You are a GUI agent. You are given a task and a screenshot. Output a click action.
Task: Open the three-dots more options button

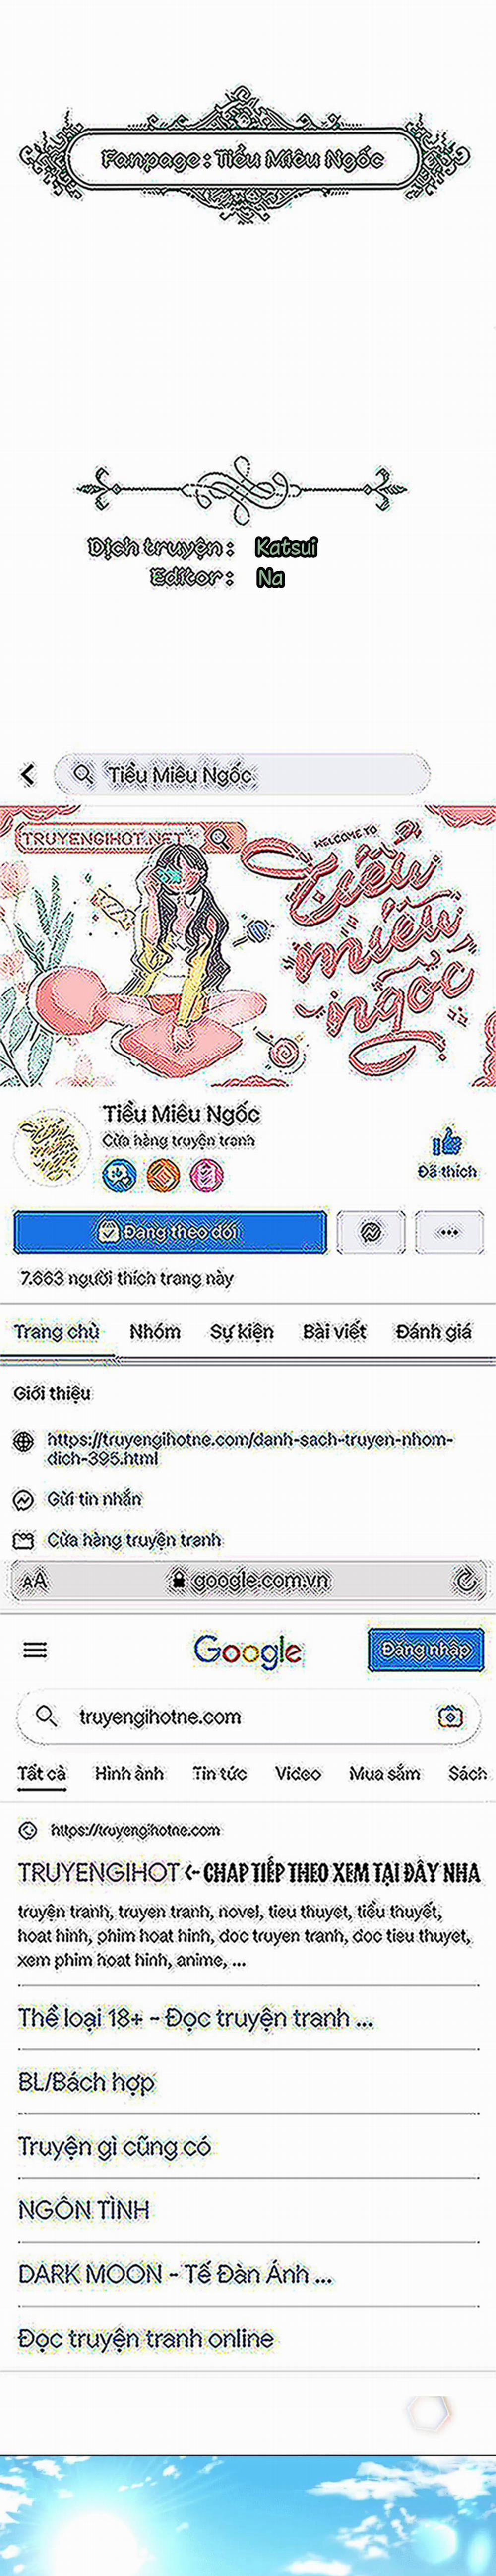449,1233
